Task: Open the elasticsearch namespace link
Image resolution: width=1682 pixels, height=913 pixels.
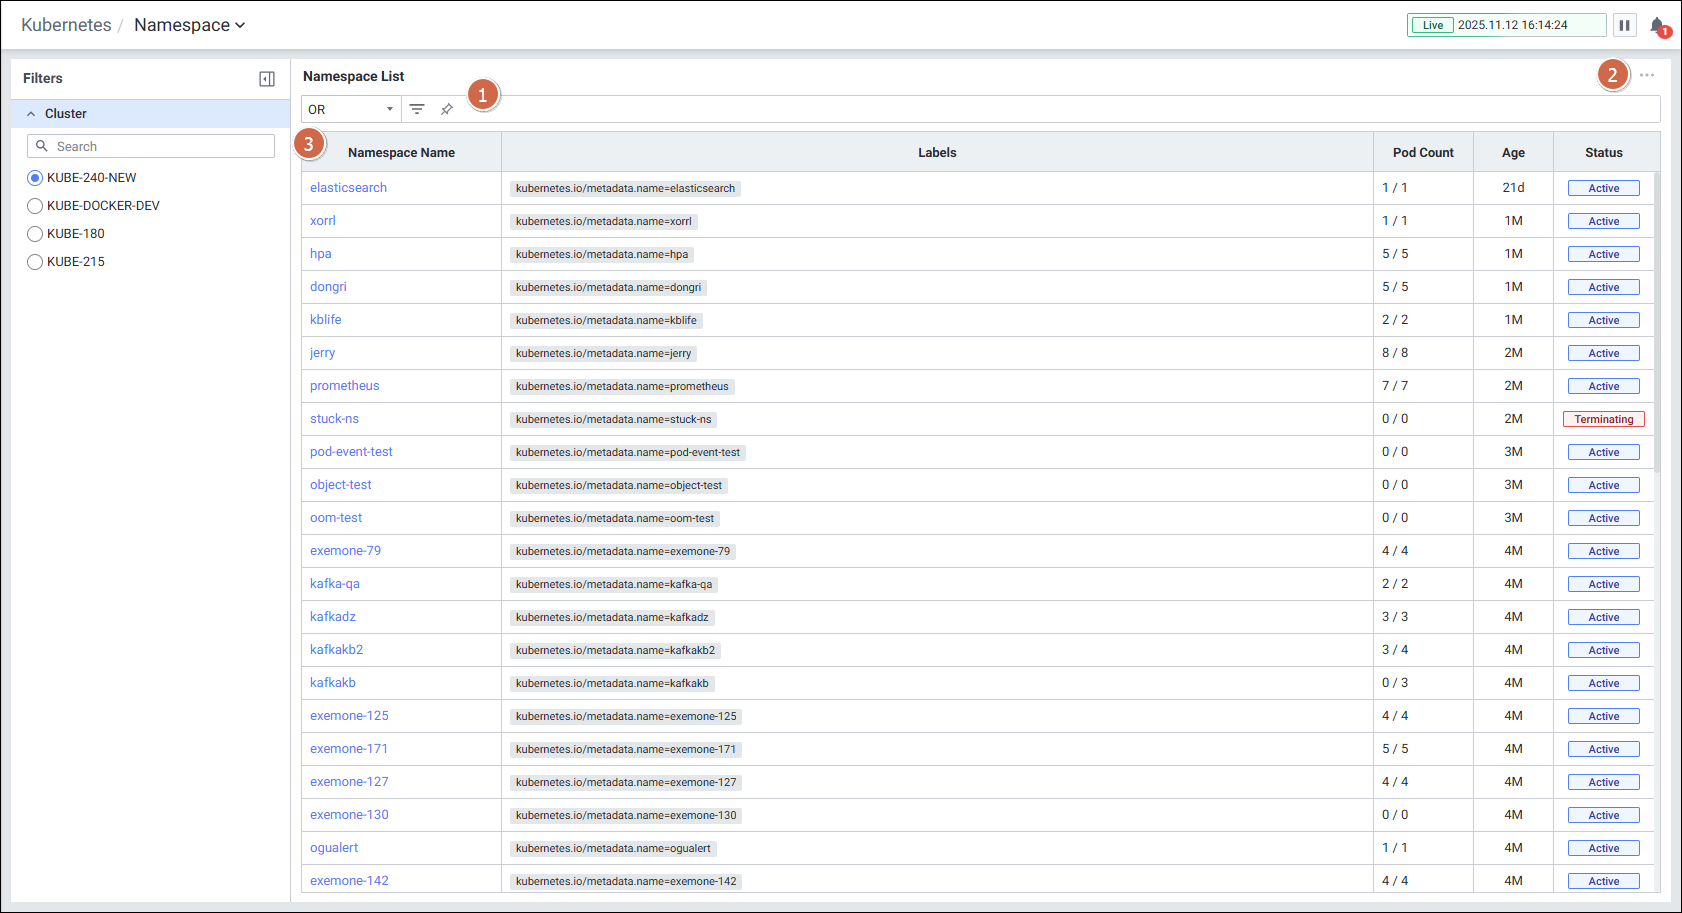Action: 348,188
